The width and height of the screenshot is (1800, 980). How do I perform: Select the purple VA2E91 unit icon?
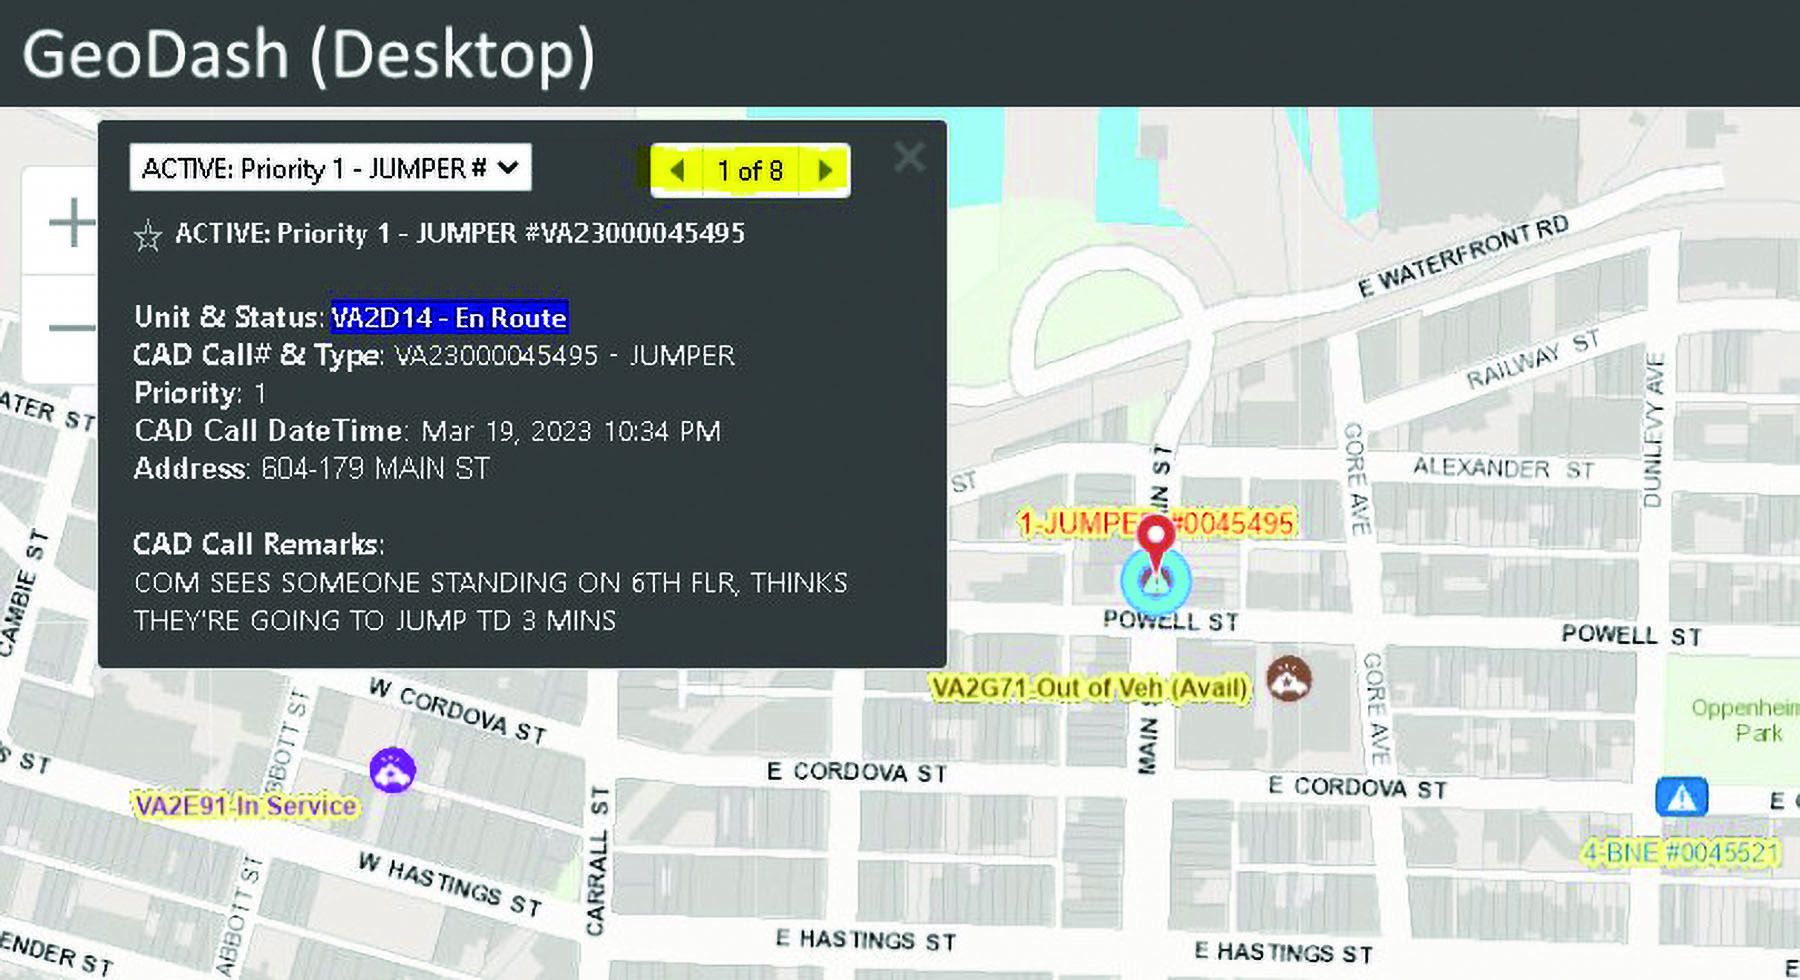coord(392,770)
